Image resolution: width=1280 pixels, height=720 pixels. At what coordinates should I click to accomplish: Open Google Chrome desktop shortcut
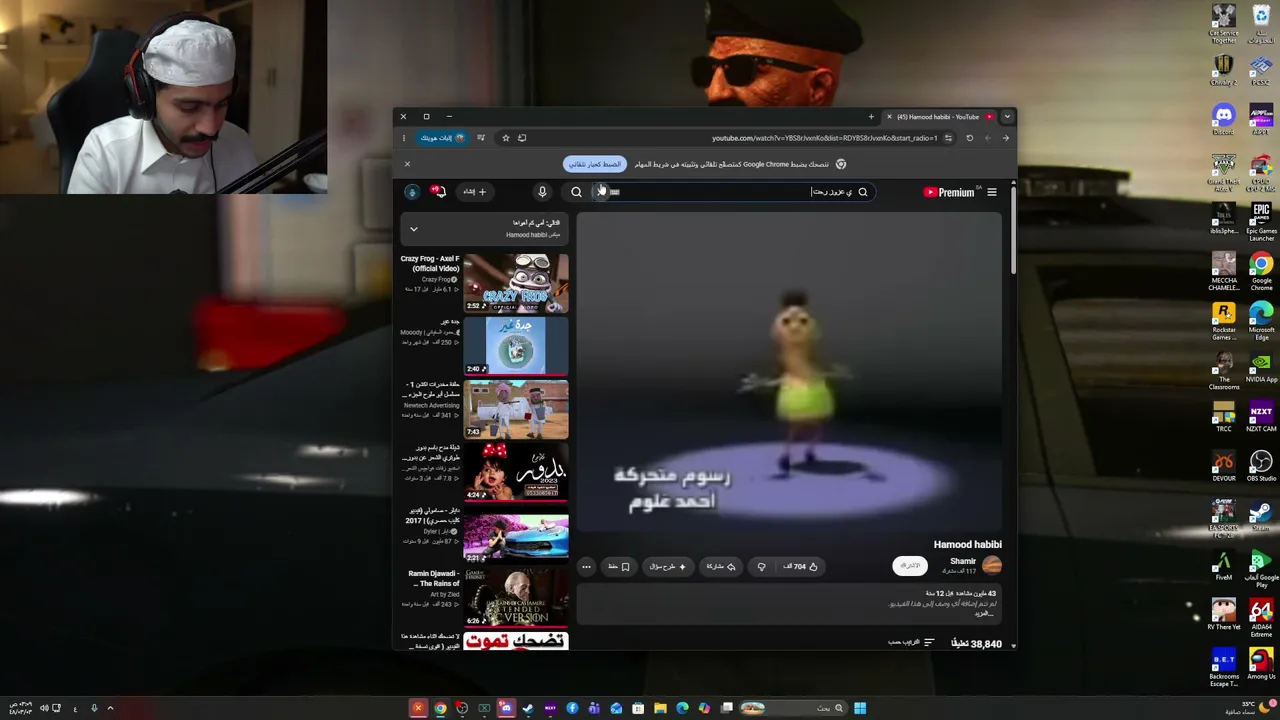[1261, 272]
